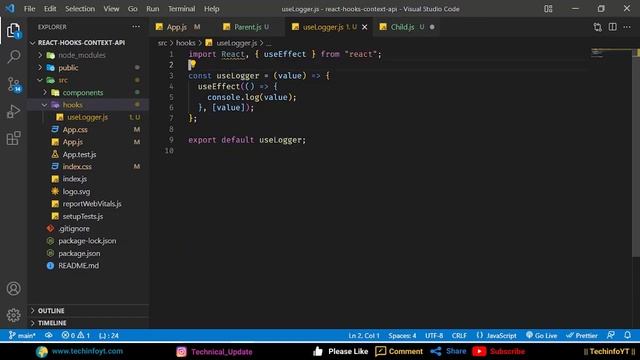
Task: Open Explorer Views and More Actions ellipsis
Action: 136,27
